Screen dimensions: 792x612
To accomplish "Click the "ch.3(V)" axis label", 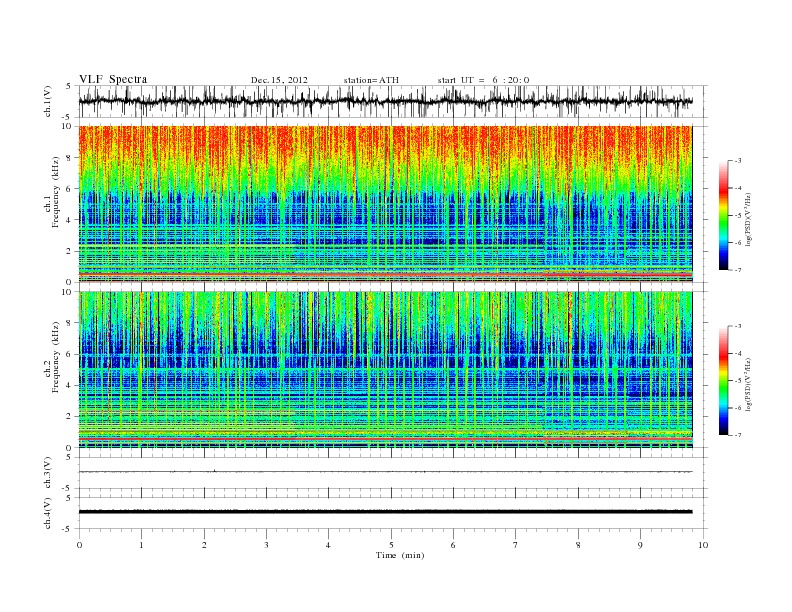I will [48, 473].
